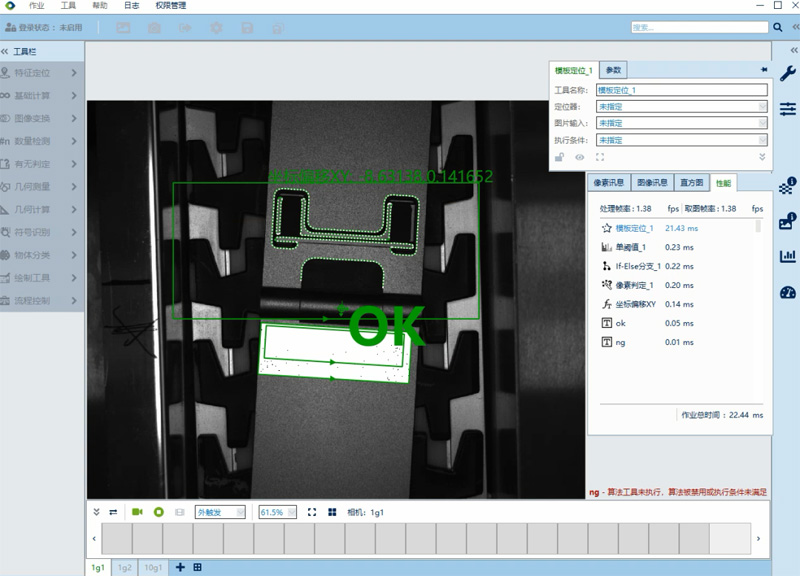Click the magnifier search icon

[x=778, y=27]
